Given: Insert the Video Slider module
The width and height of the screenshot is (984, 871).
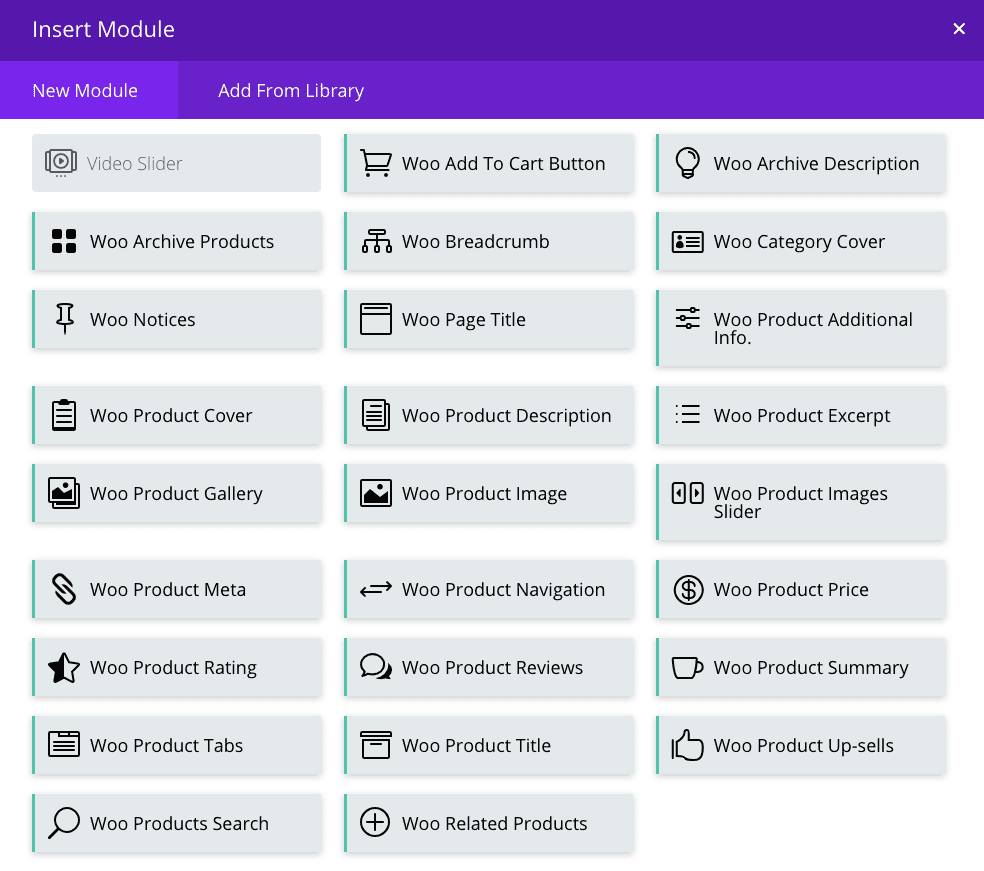Looking at the screenshot, I should [x=176, y=163].
